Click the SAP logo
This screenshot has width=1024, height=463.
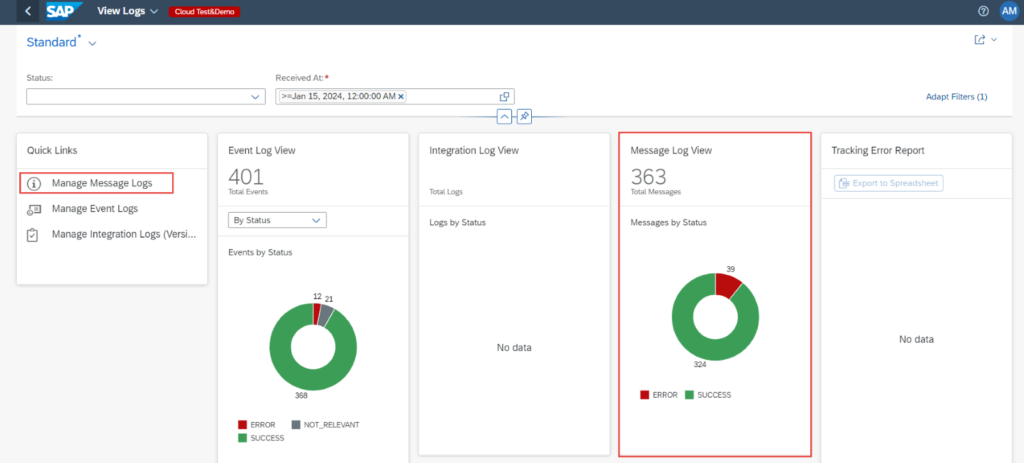click(x=62, y=11)
